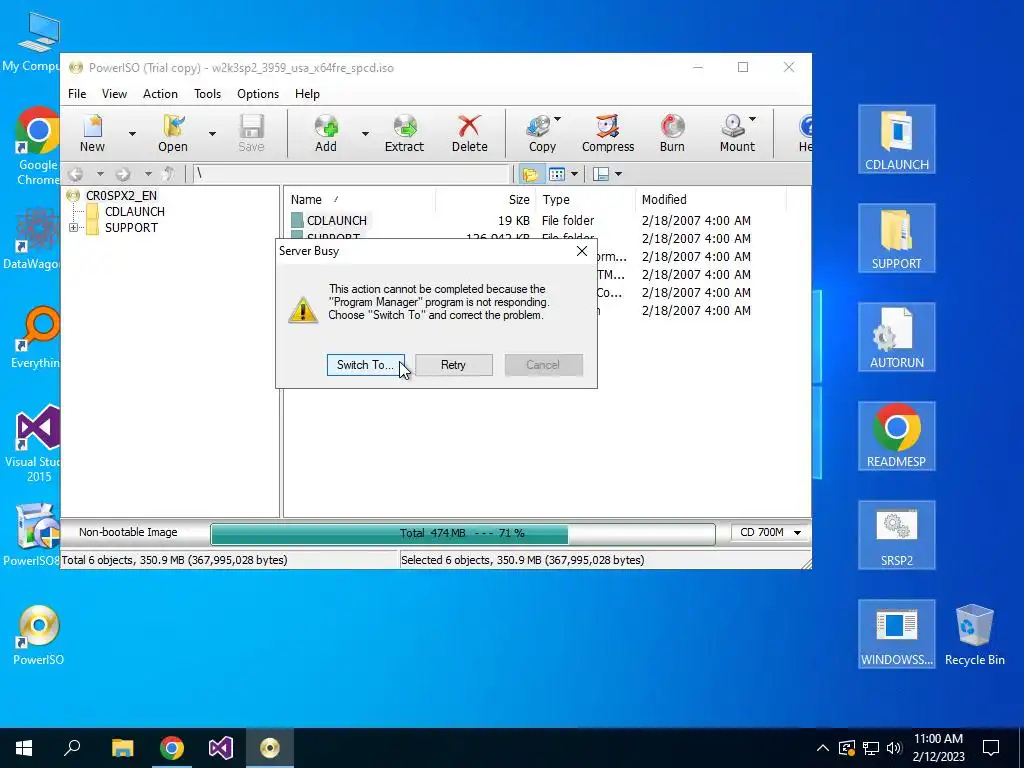Select SUPPORT folder in tree
Viewport: 1024px width, 768px height.
click(131, 228)
